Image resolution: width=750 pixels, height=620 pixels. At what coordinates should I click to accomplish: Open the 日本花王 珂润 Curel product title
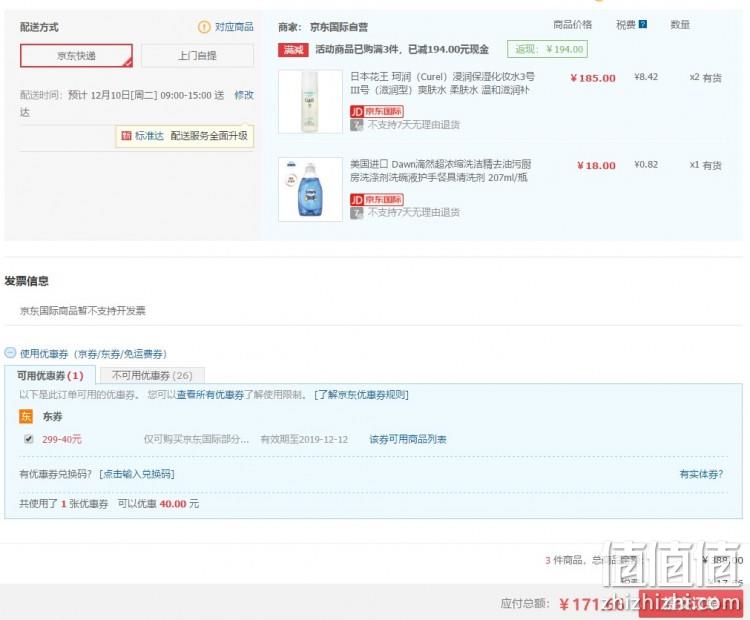pyautogui.click(x=442, y=83)
